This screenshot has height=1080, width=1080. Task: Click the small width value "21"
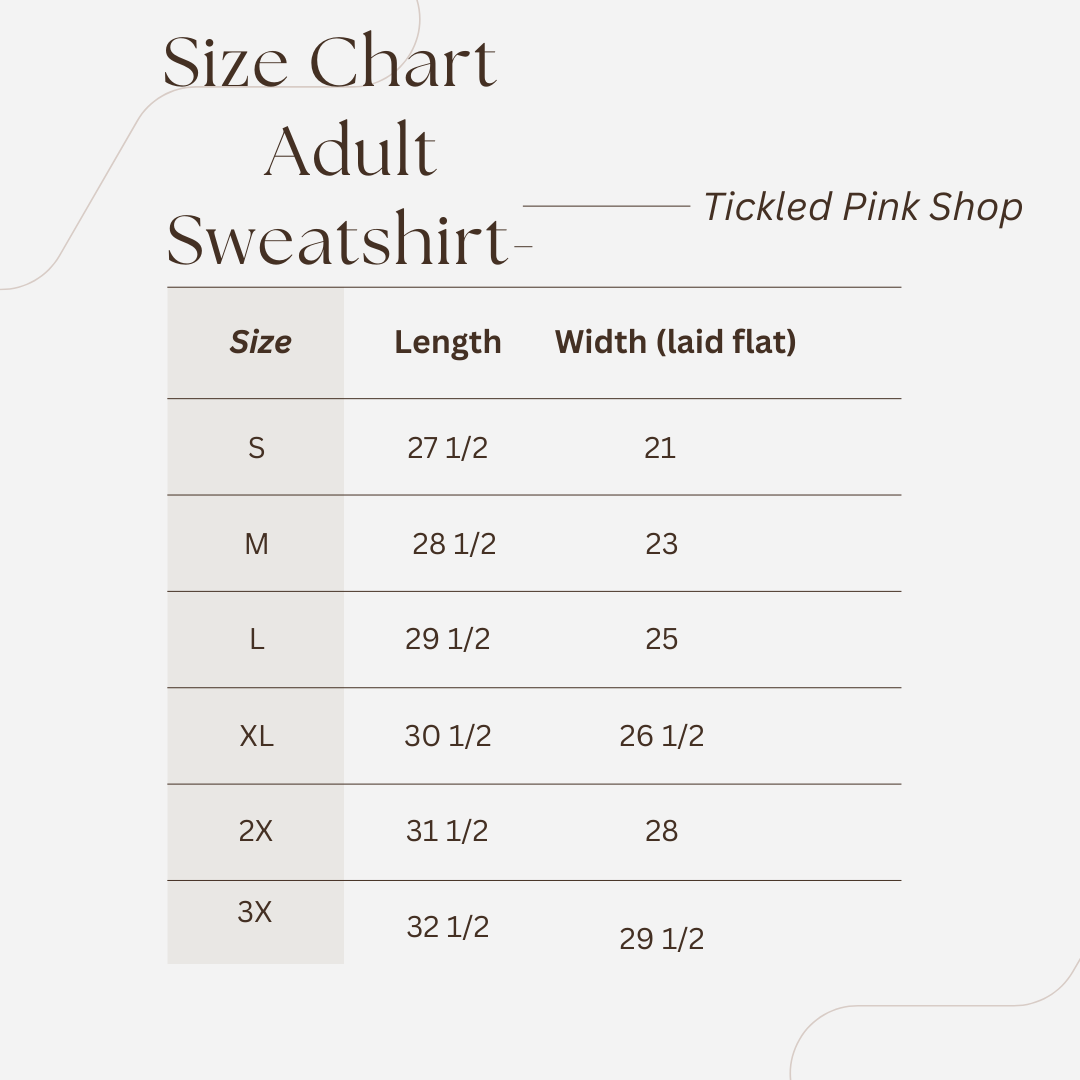(x=660, y=448)
